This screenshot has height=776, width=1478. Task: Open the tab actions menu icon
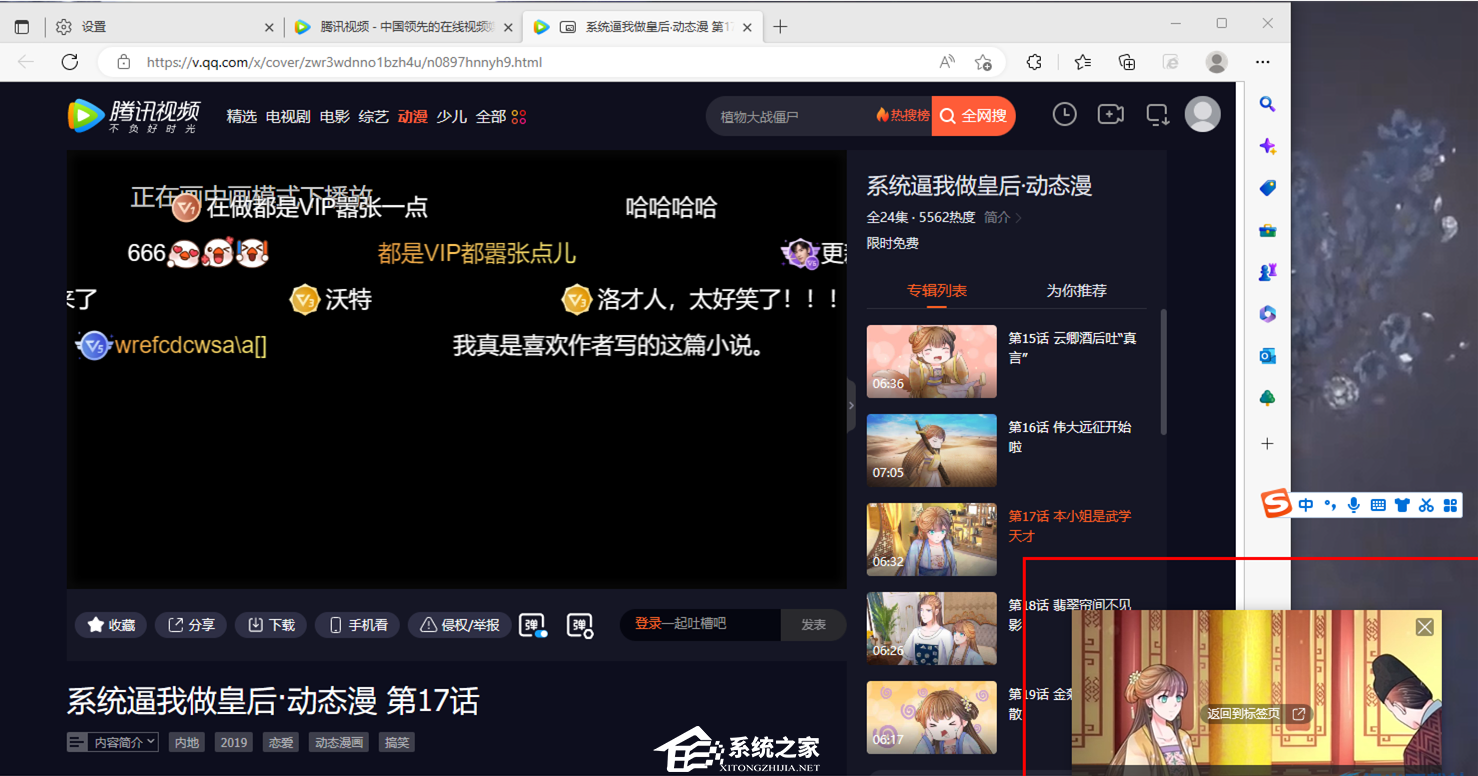(x=22, y=27)
